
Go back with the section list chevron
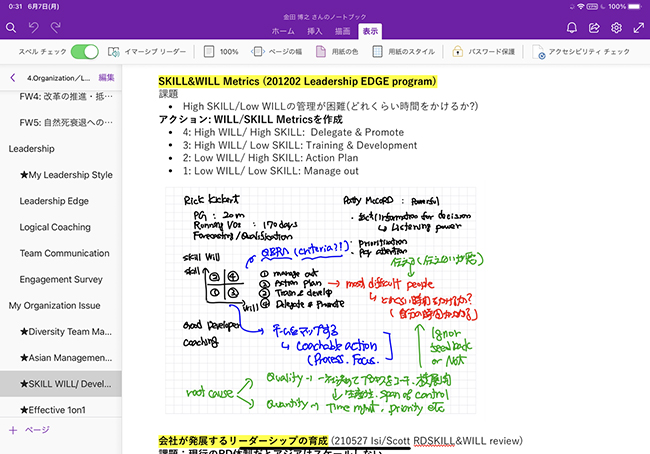point(12,77)
